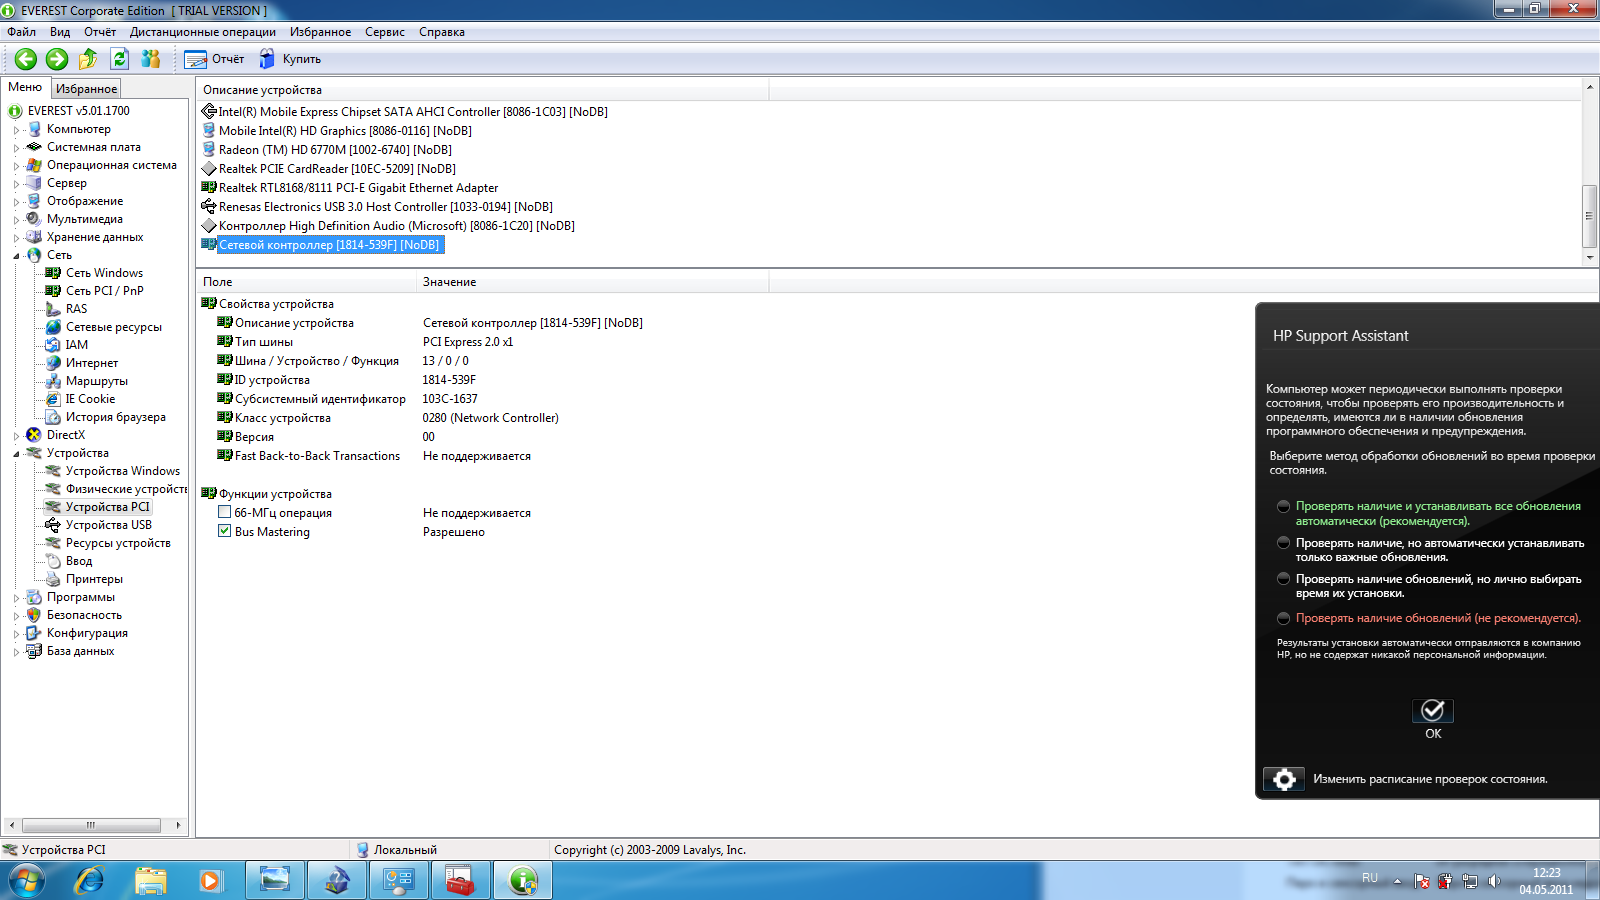The width and height of the screenshot is (1600, 900).
Task: Select automatic install all updates radio option
Action: coord(1283,507)
